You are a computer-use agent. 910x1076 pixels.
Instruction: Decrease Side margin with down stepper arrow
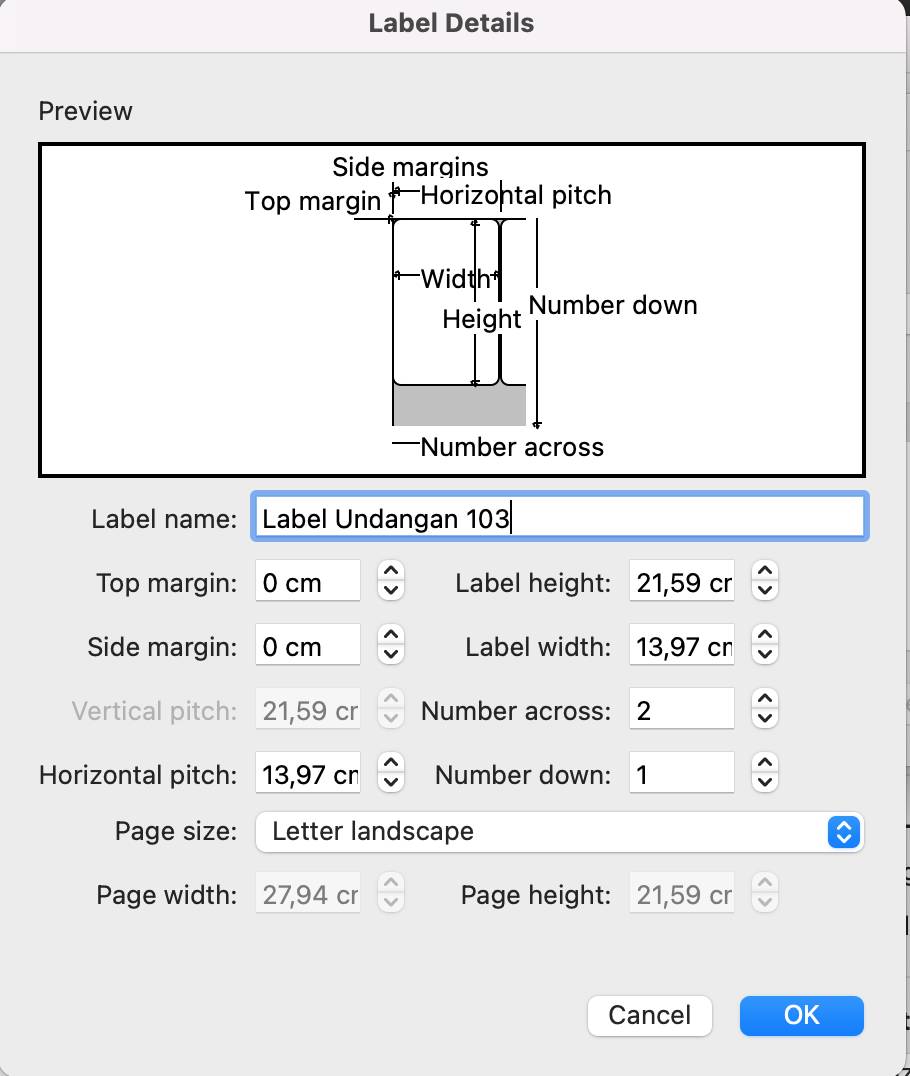pos(390,654)
